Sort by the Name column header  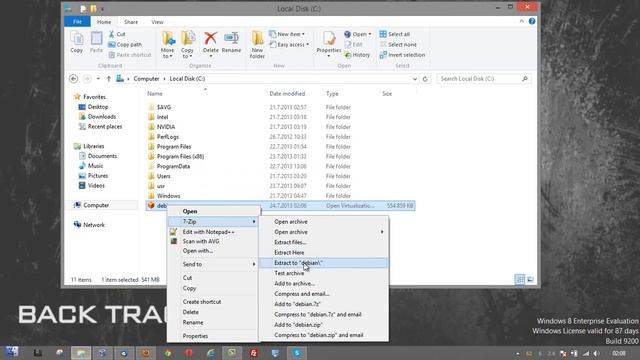(155, 94)
